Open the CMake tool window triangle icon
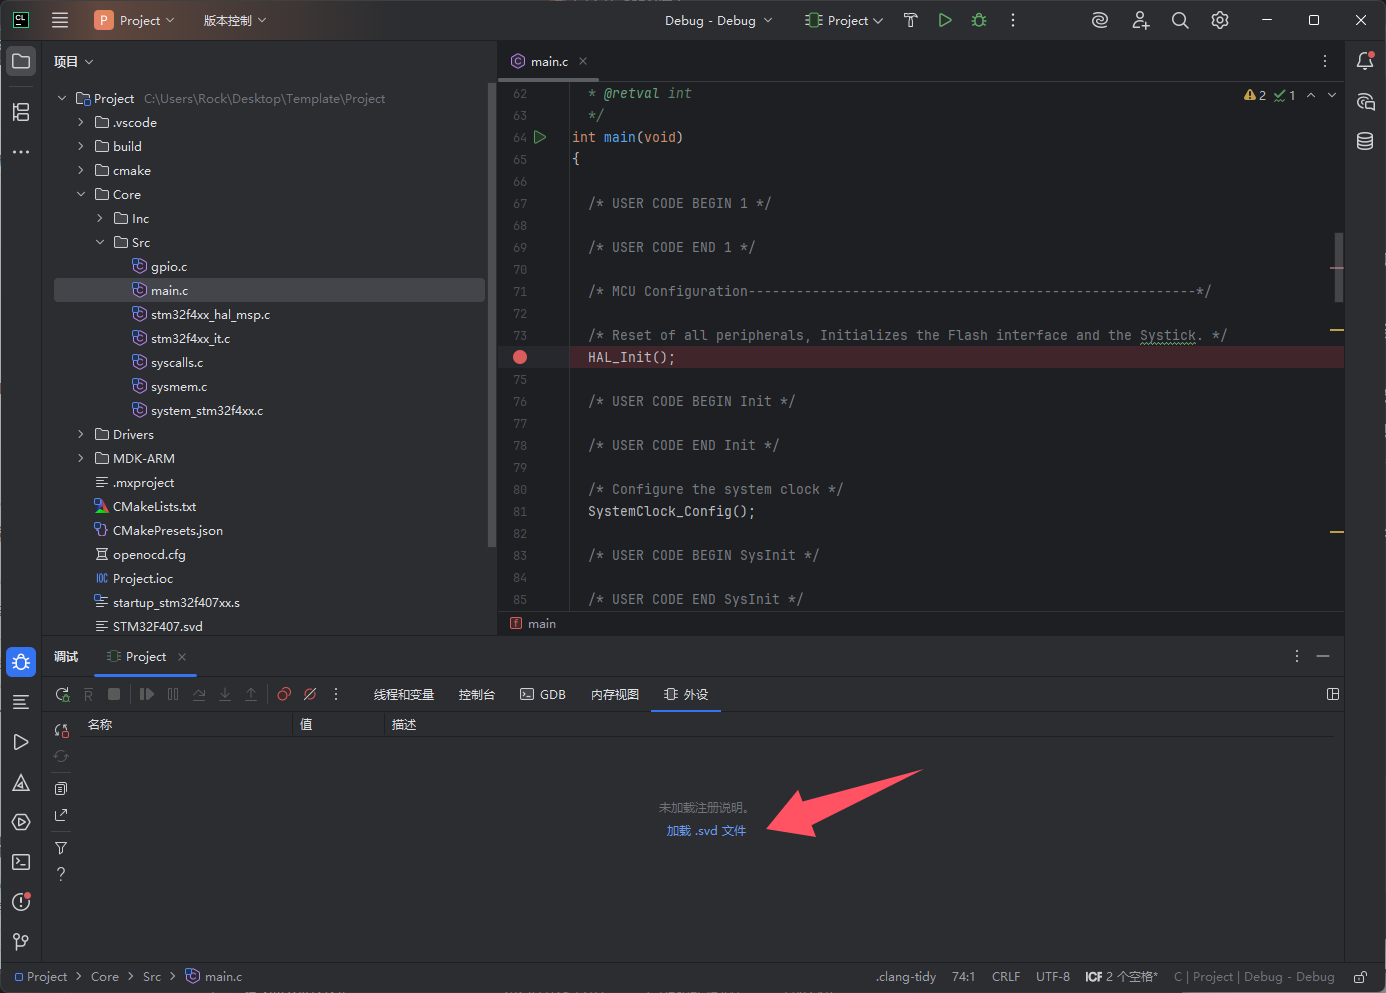The height and width of the screenshot is (993, 1386). click(21, 782)
